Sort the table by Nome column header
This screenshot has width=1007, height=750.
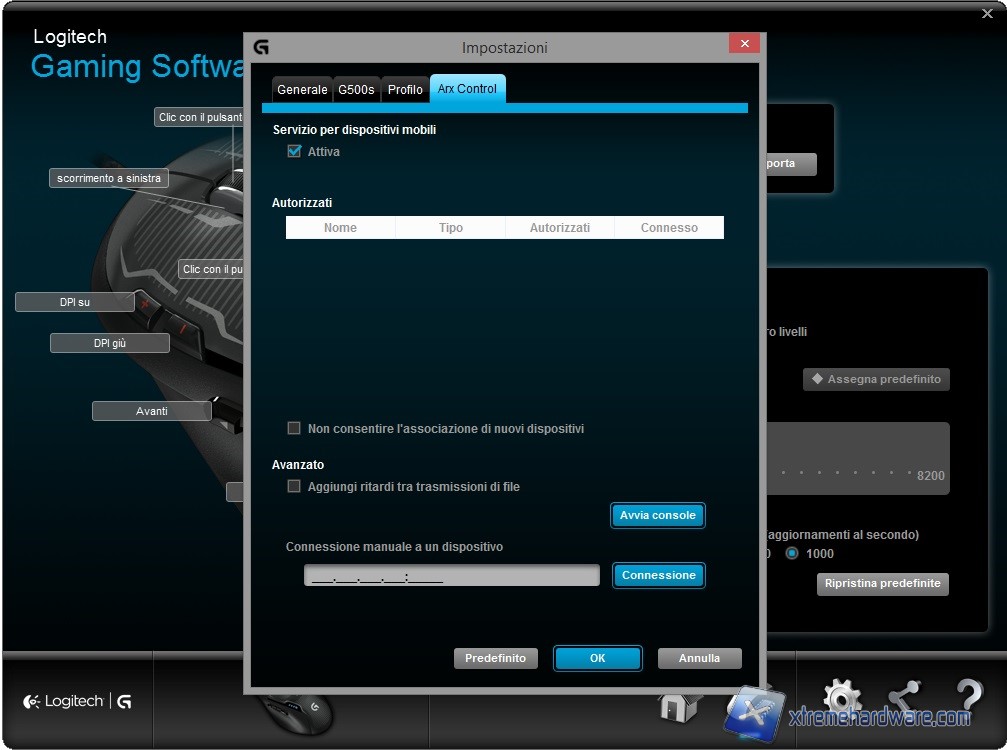click(340, 228)
